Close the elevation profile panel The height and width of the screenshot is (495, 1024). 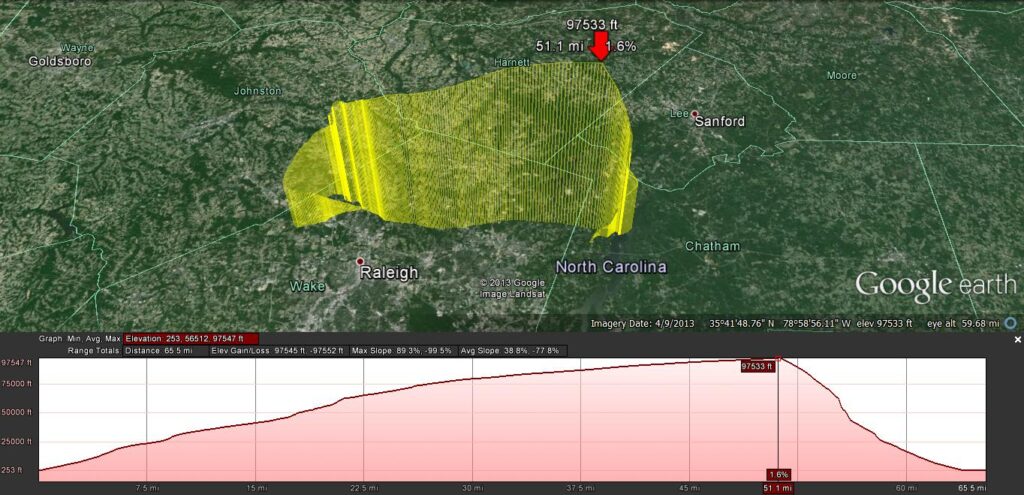click(1017, 340)
